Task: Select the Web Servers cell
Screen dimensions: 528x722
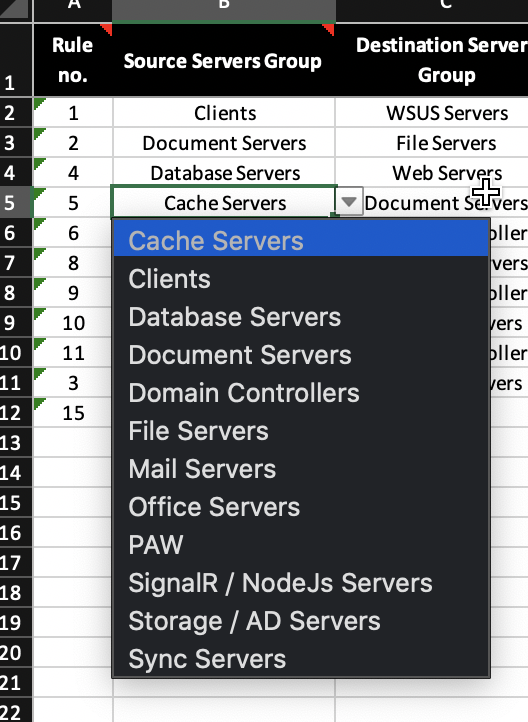Action: click(432, 173)
